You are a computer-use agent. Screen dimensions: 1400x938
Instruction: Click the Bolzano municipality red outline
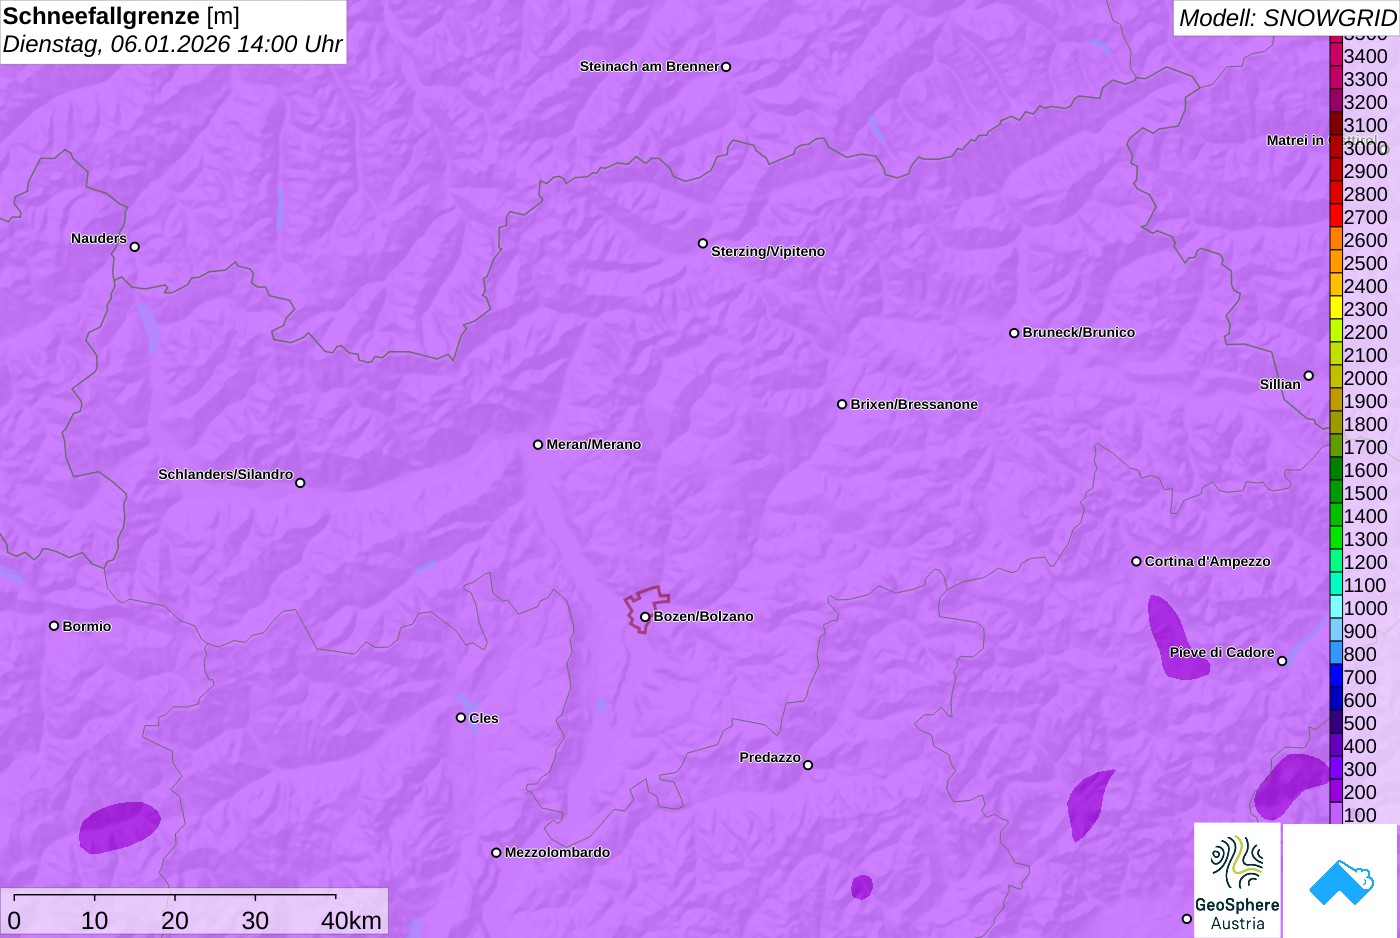point(646,608)
